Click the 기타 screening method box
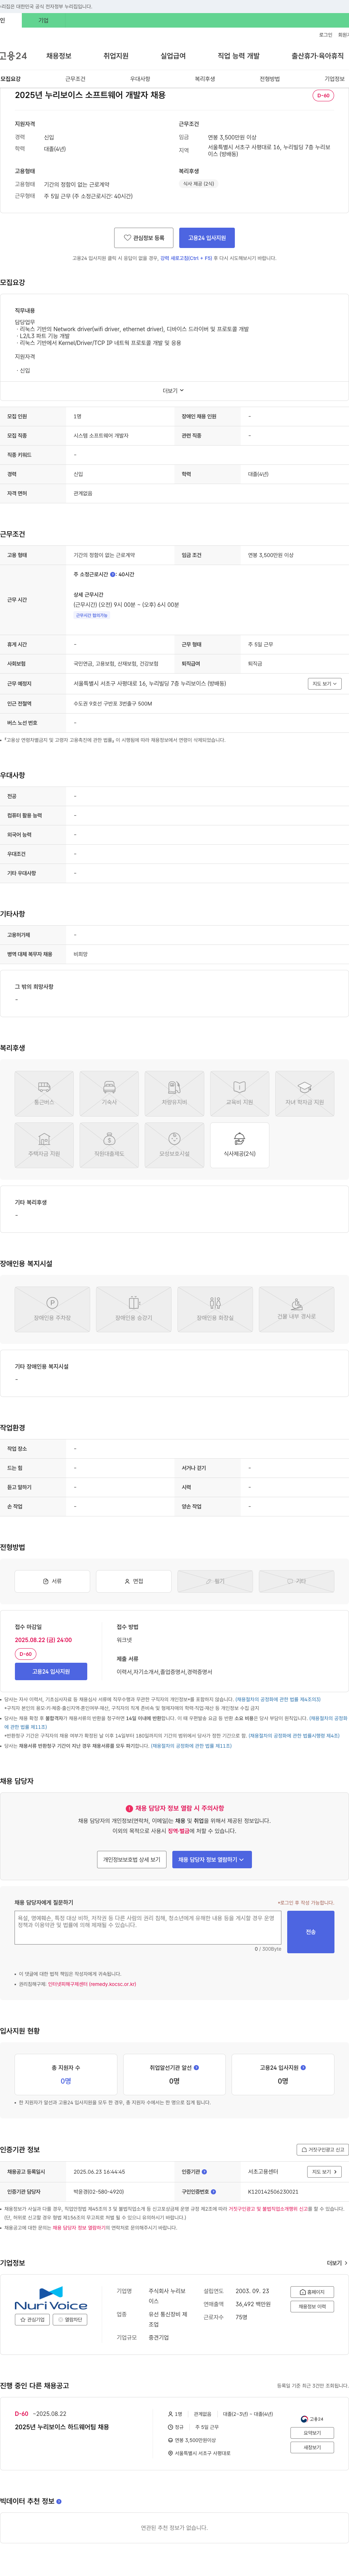349x2576 pixels. click(296, 1581)
